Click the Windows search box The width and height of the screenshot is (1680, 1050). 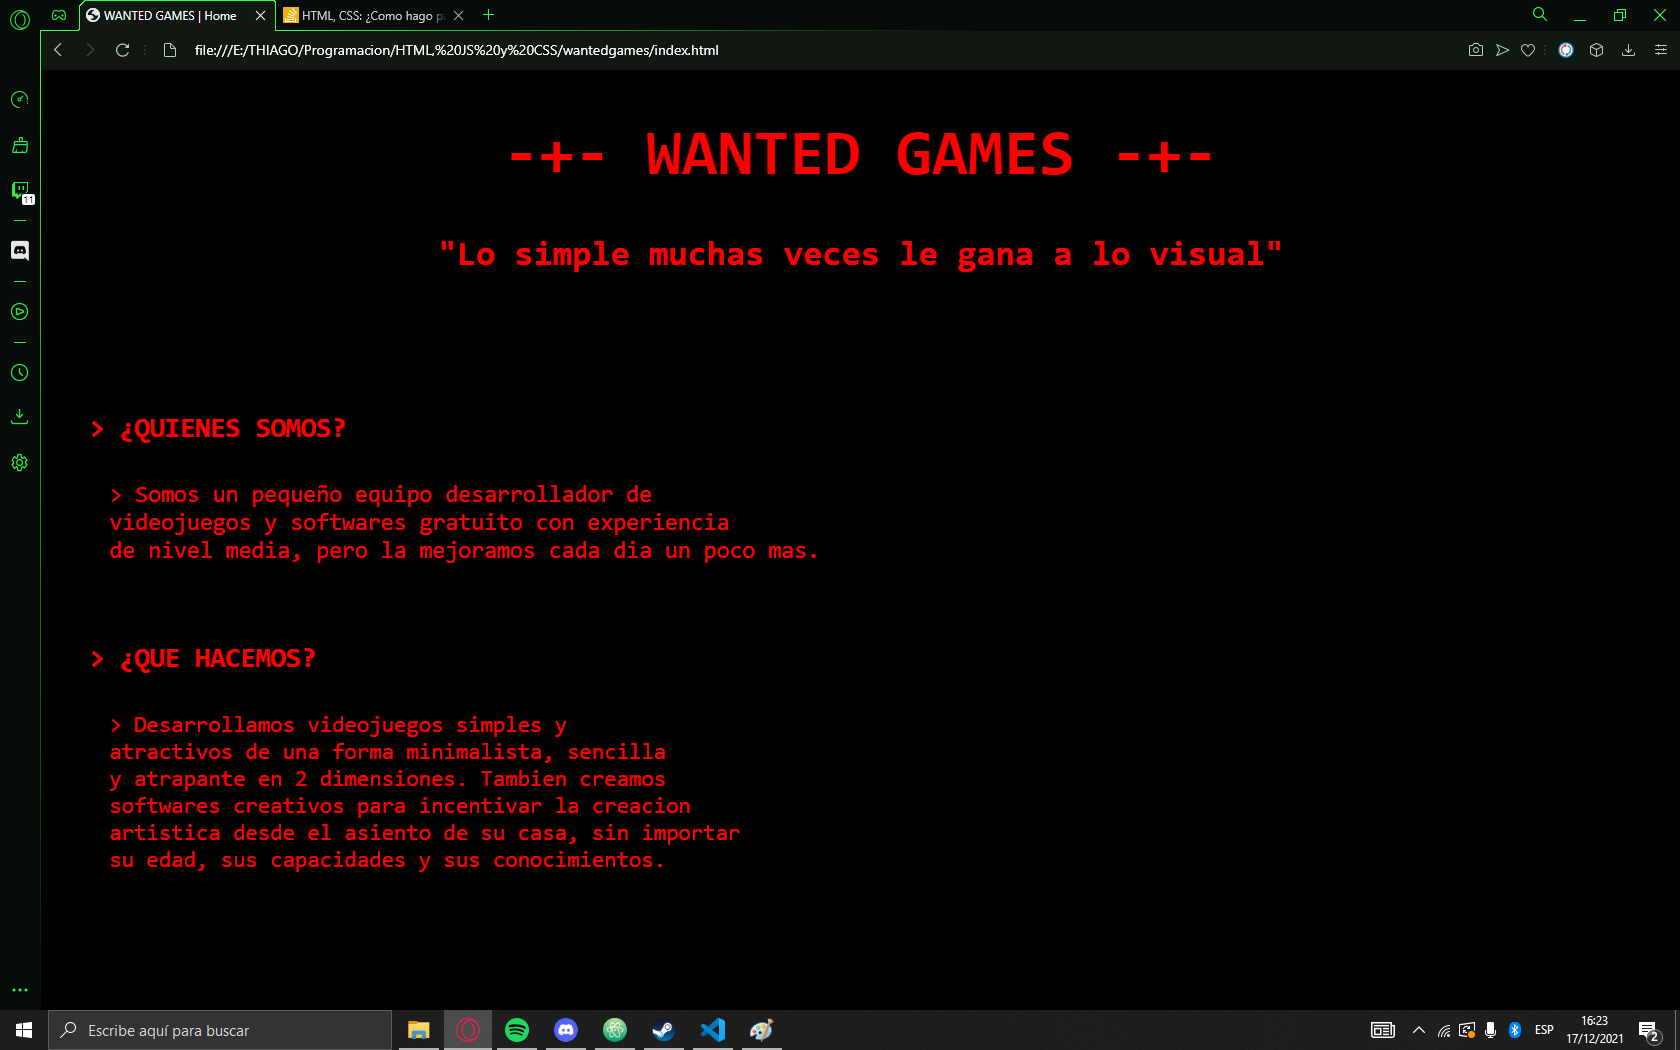(220, 1030)
